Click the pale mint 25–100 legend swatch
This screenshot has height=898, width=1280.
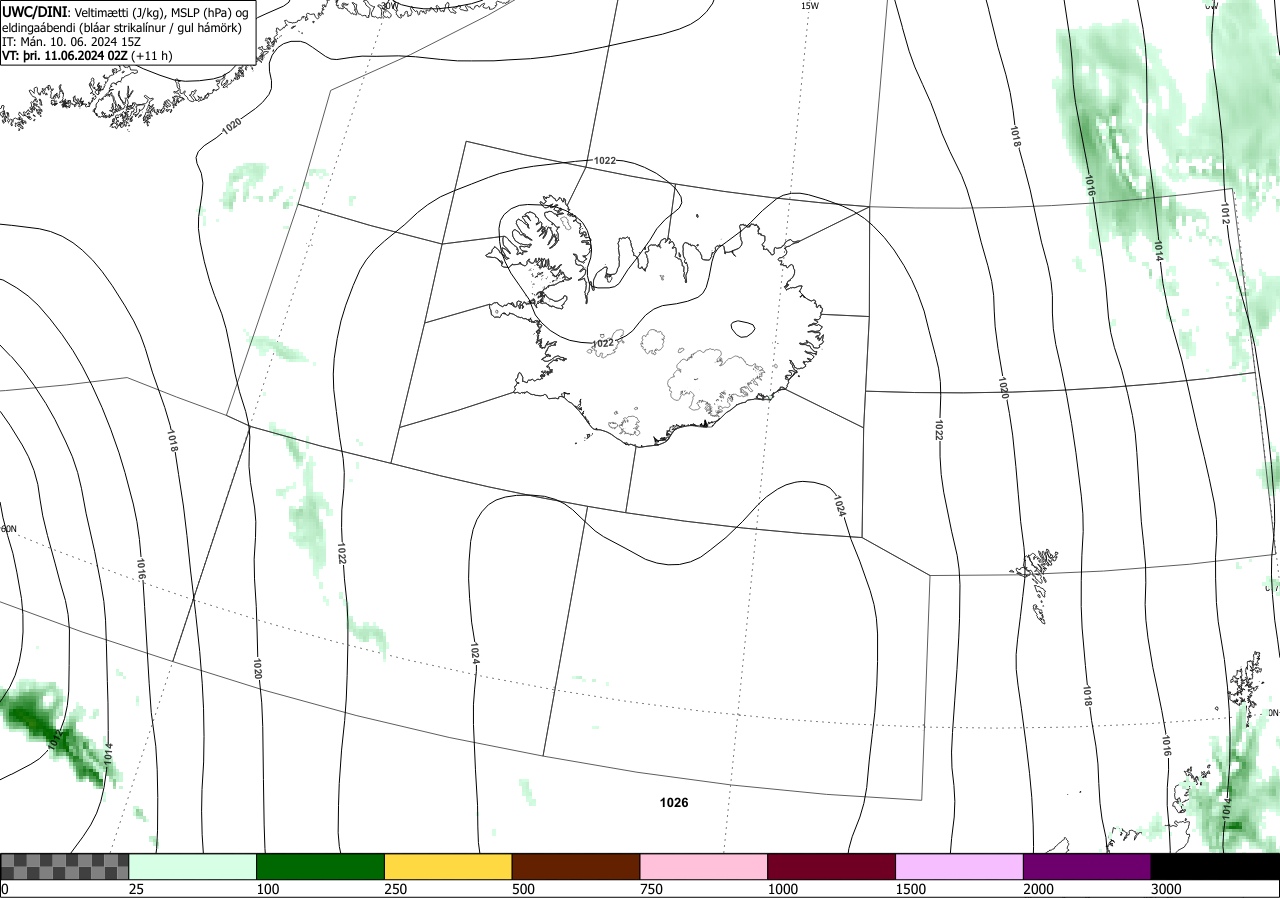tap(193, 866)
